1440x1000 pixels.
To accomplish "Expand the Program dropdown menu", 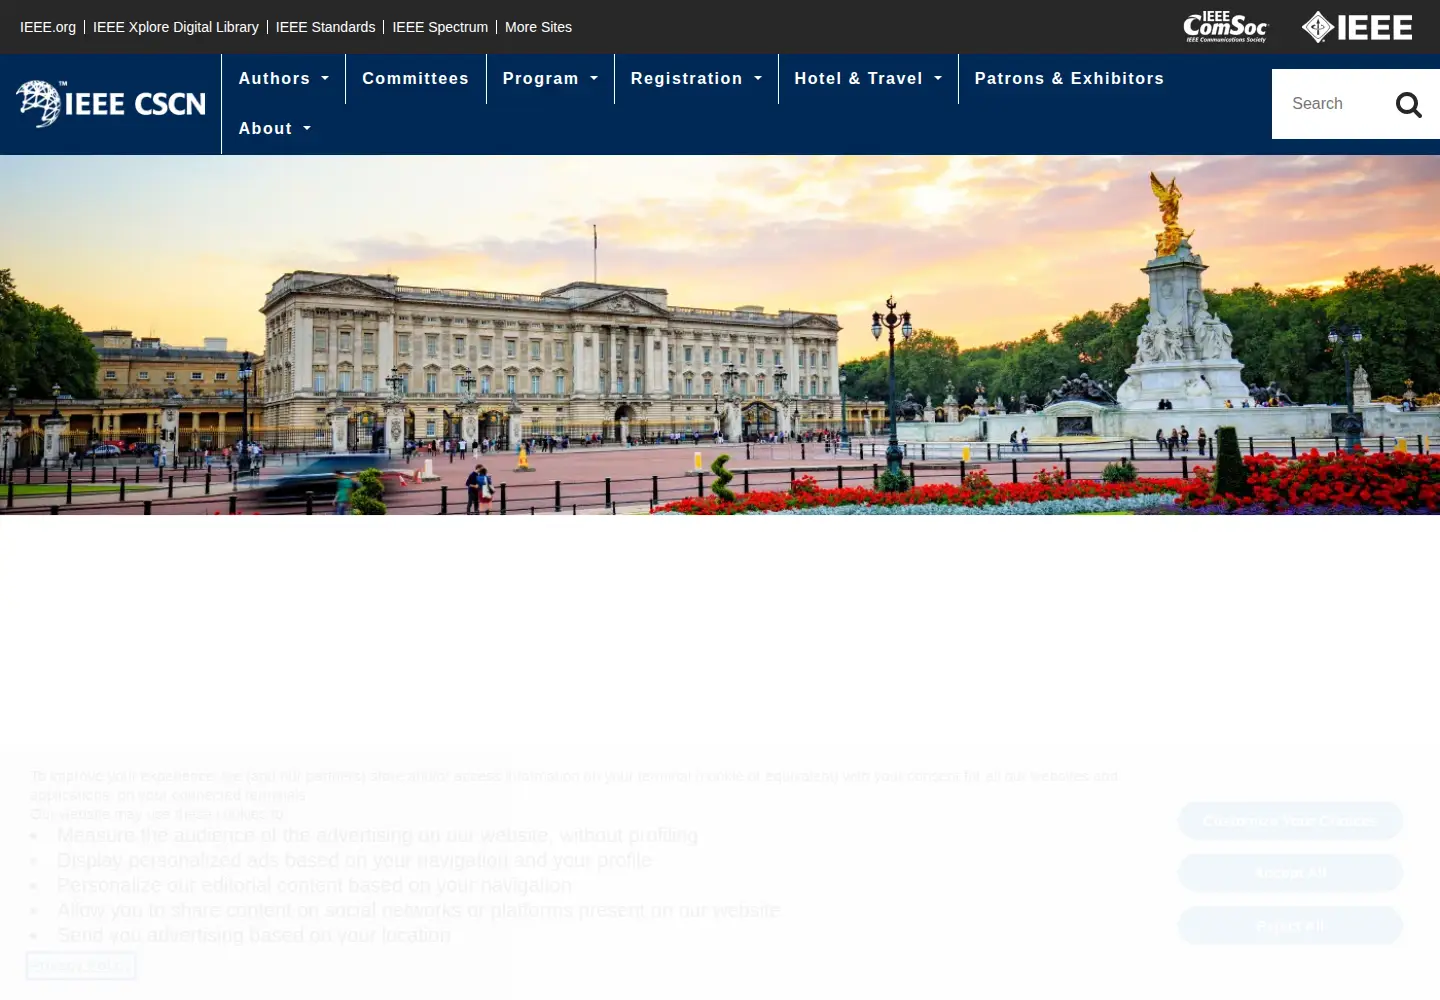I will (x=550, y=79).
